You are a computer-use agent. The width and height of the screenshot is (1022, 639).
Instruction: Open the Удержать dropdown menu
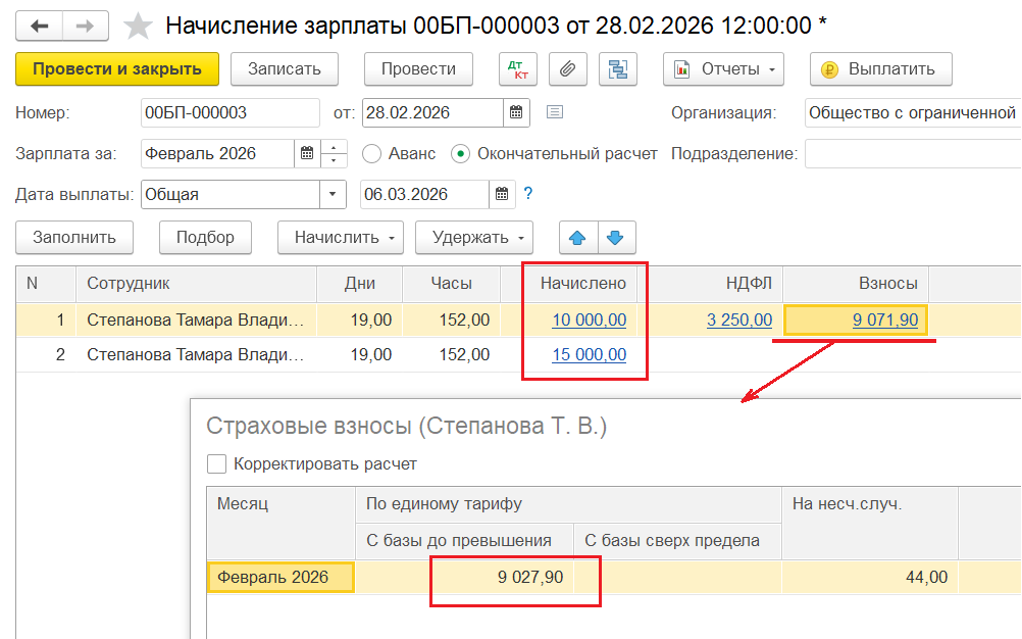point(473,237)
